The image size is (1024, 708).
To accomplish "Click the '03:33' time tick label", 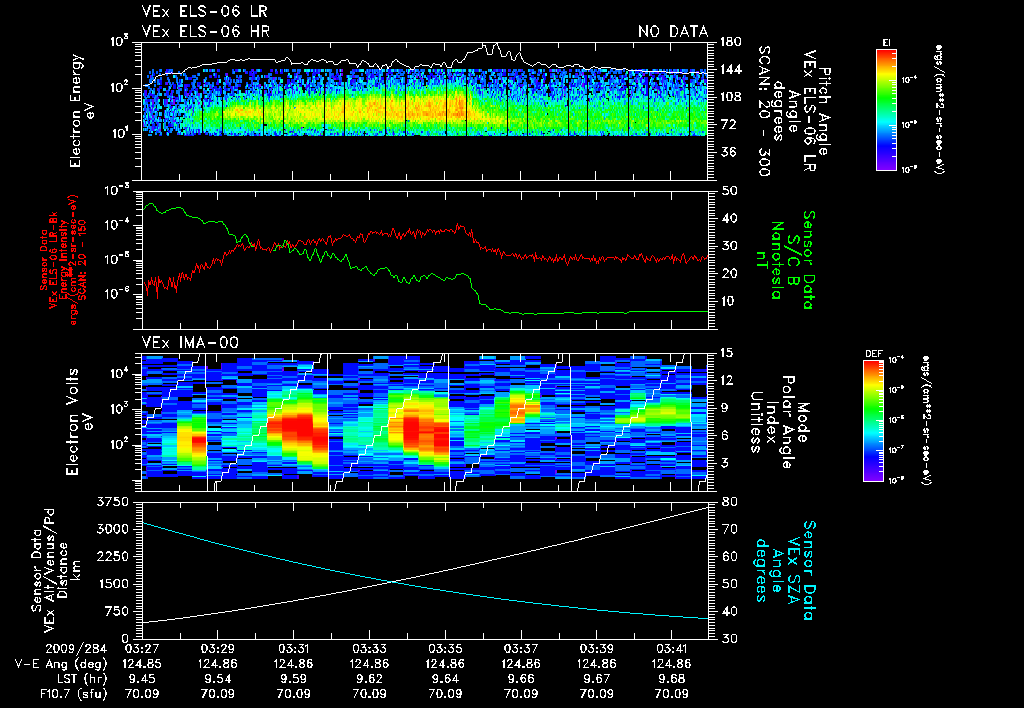I will pos(370,649).
